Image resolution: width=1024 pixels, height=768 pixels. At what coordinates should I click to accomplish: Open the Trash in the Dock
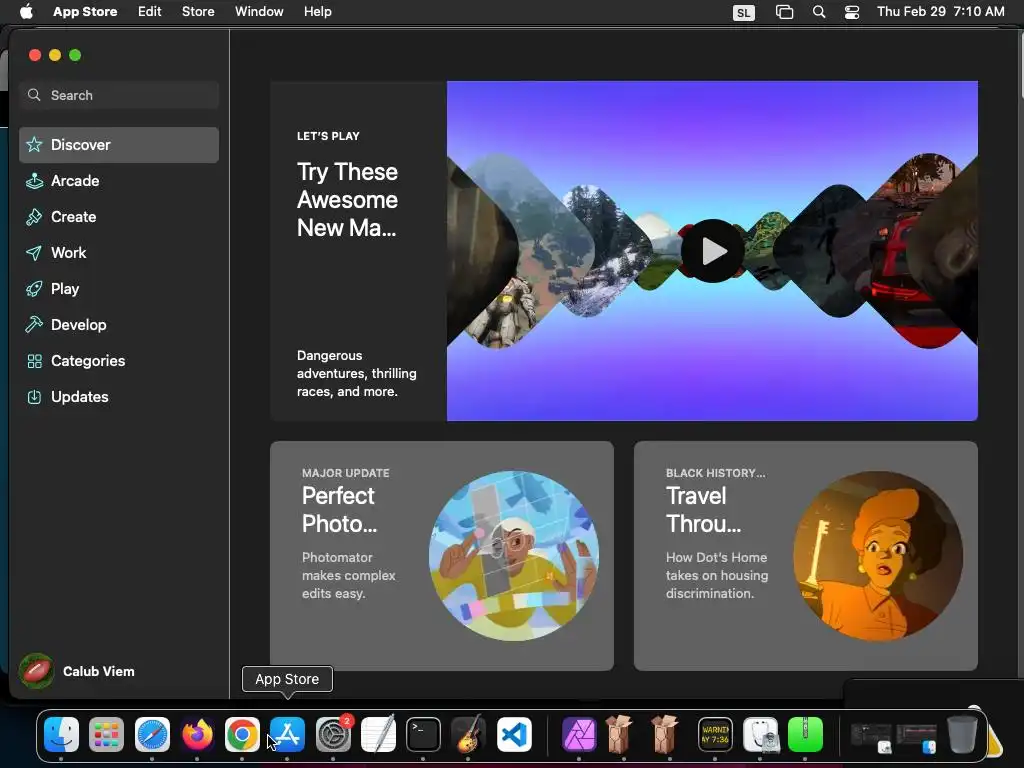click(961, 735)
